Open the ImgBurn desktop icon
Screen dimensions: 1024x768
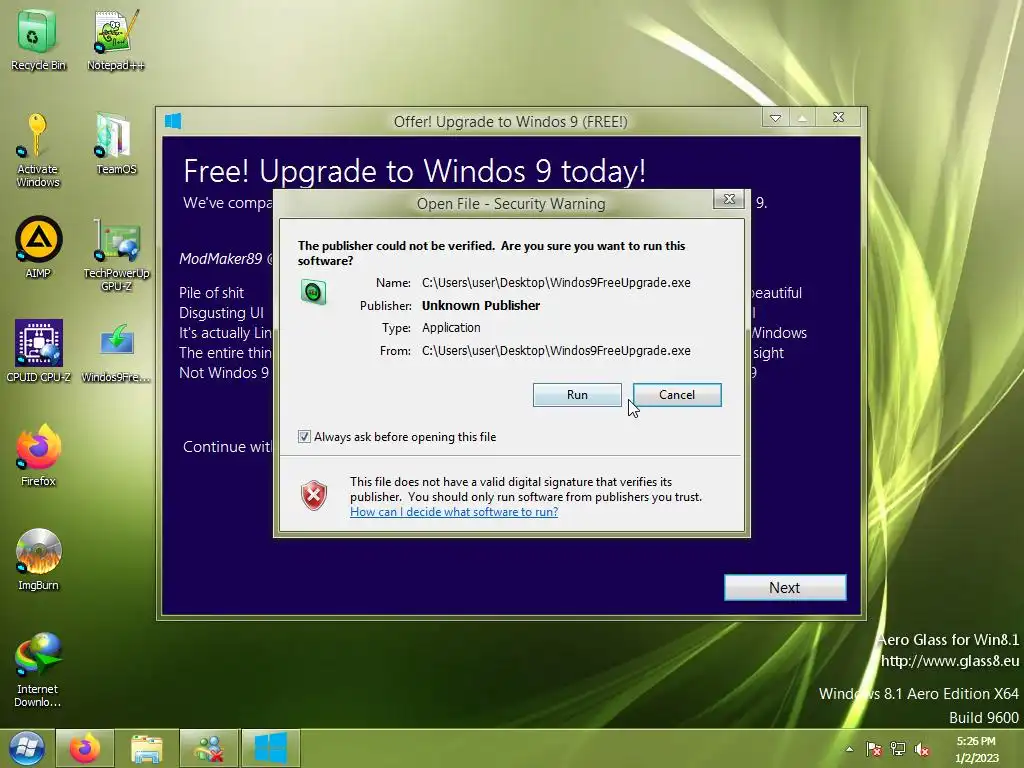coord(38,559)
